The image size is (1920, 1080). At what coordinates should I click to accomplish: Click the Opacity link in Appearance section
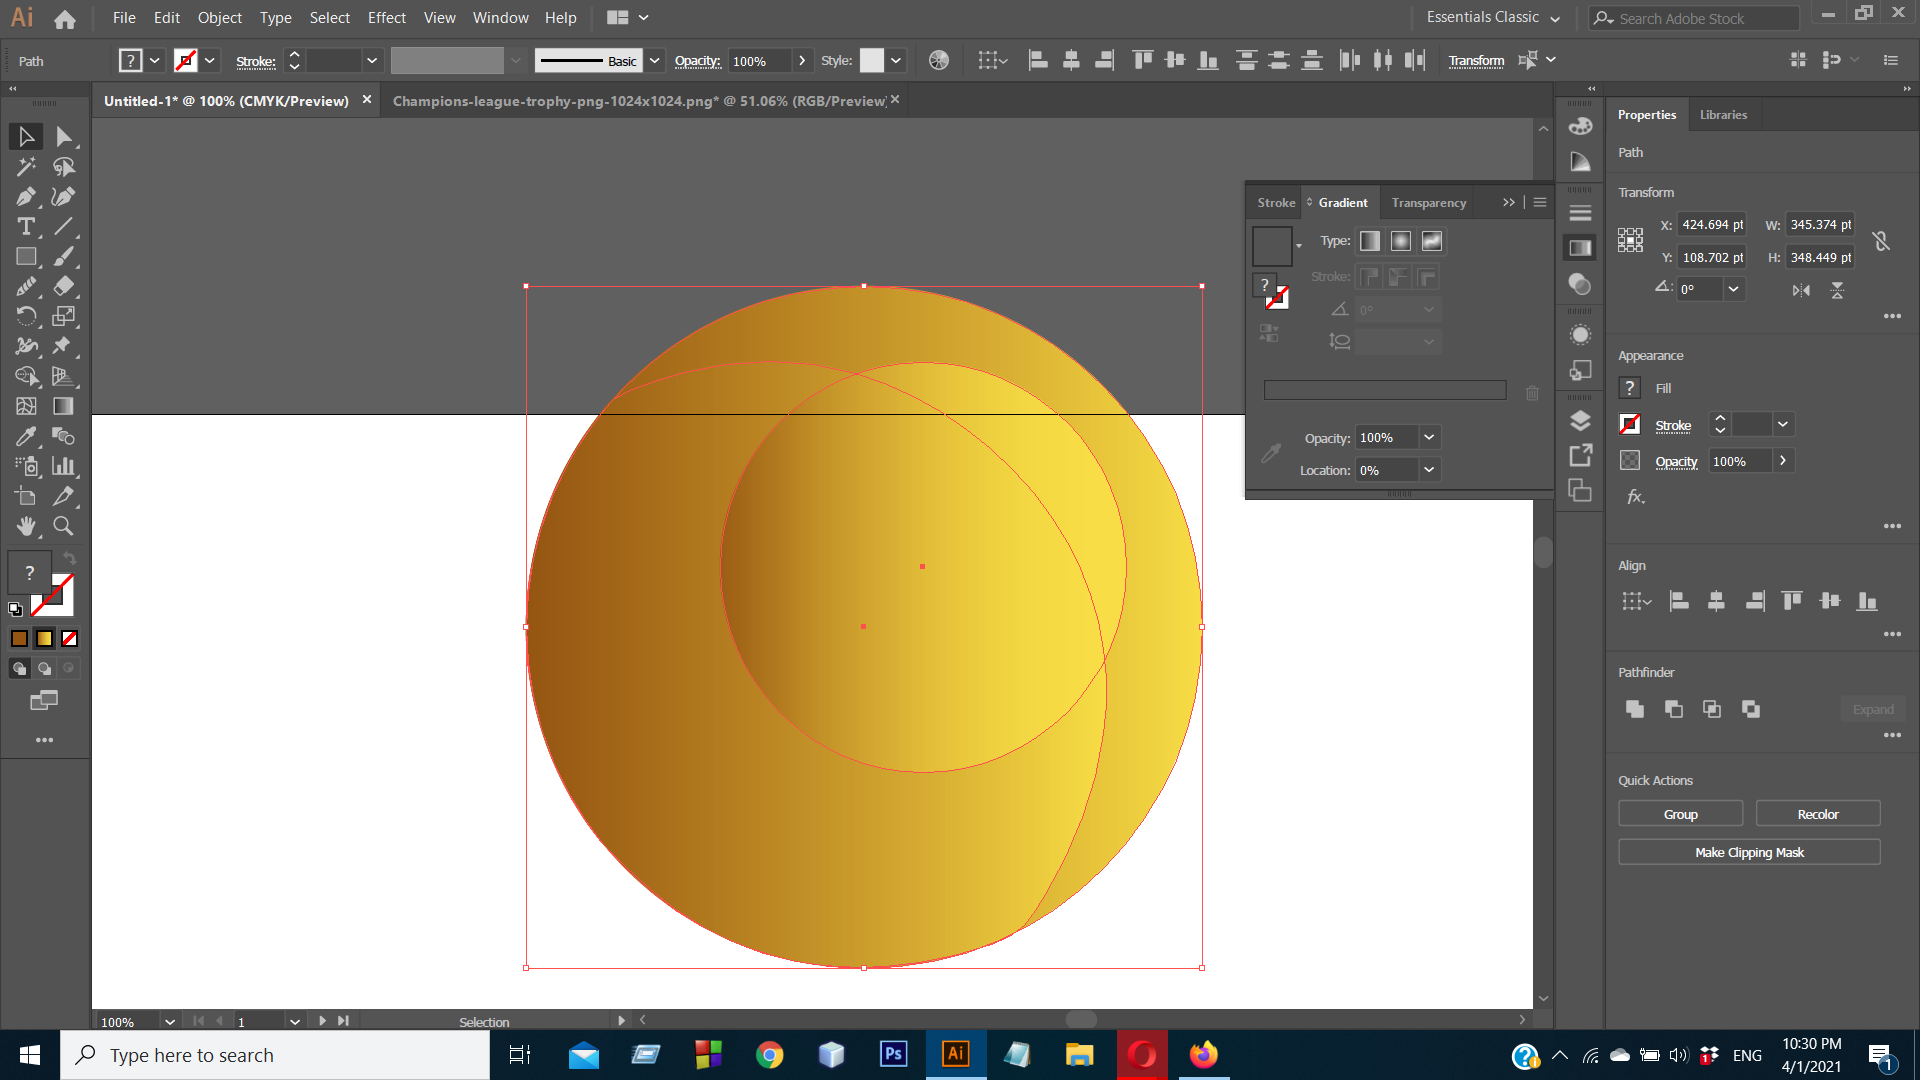point(1676,461)
